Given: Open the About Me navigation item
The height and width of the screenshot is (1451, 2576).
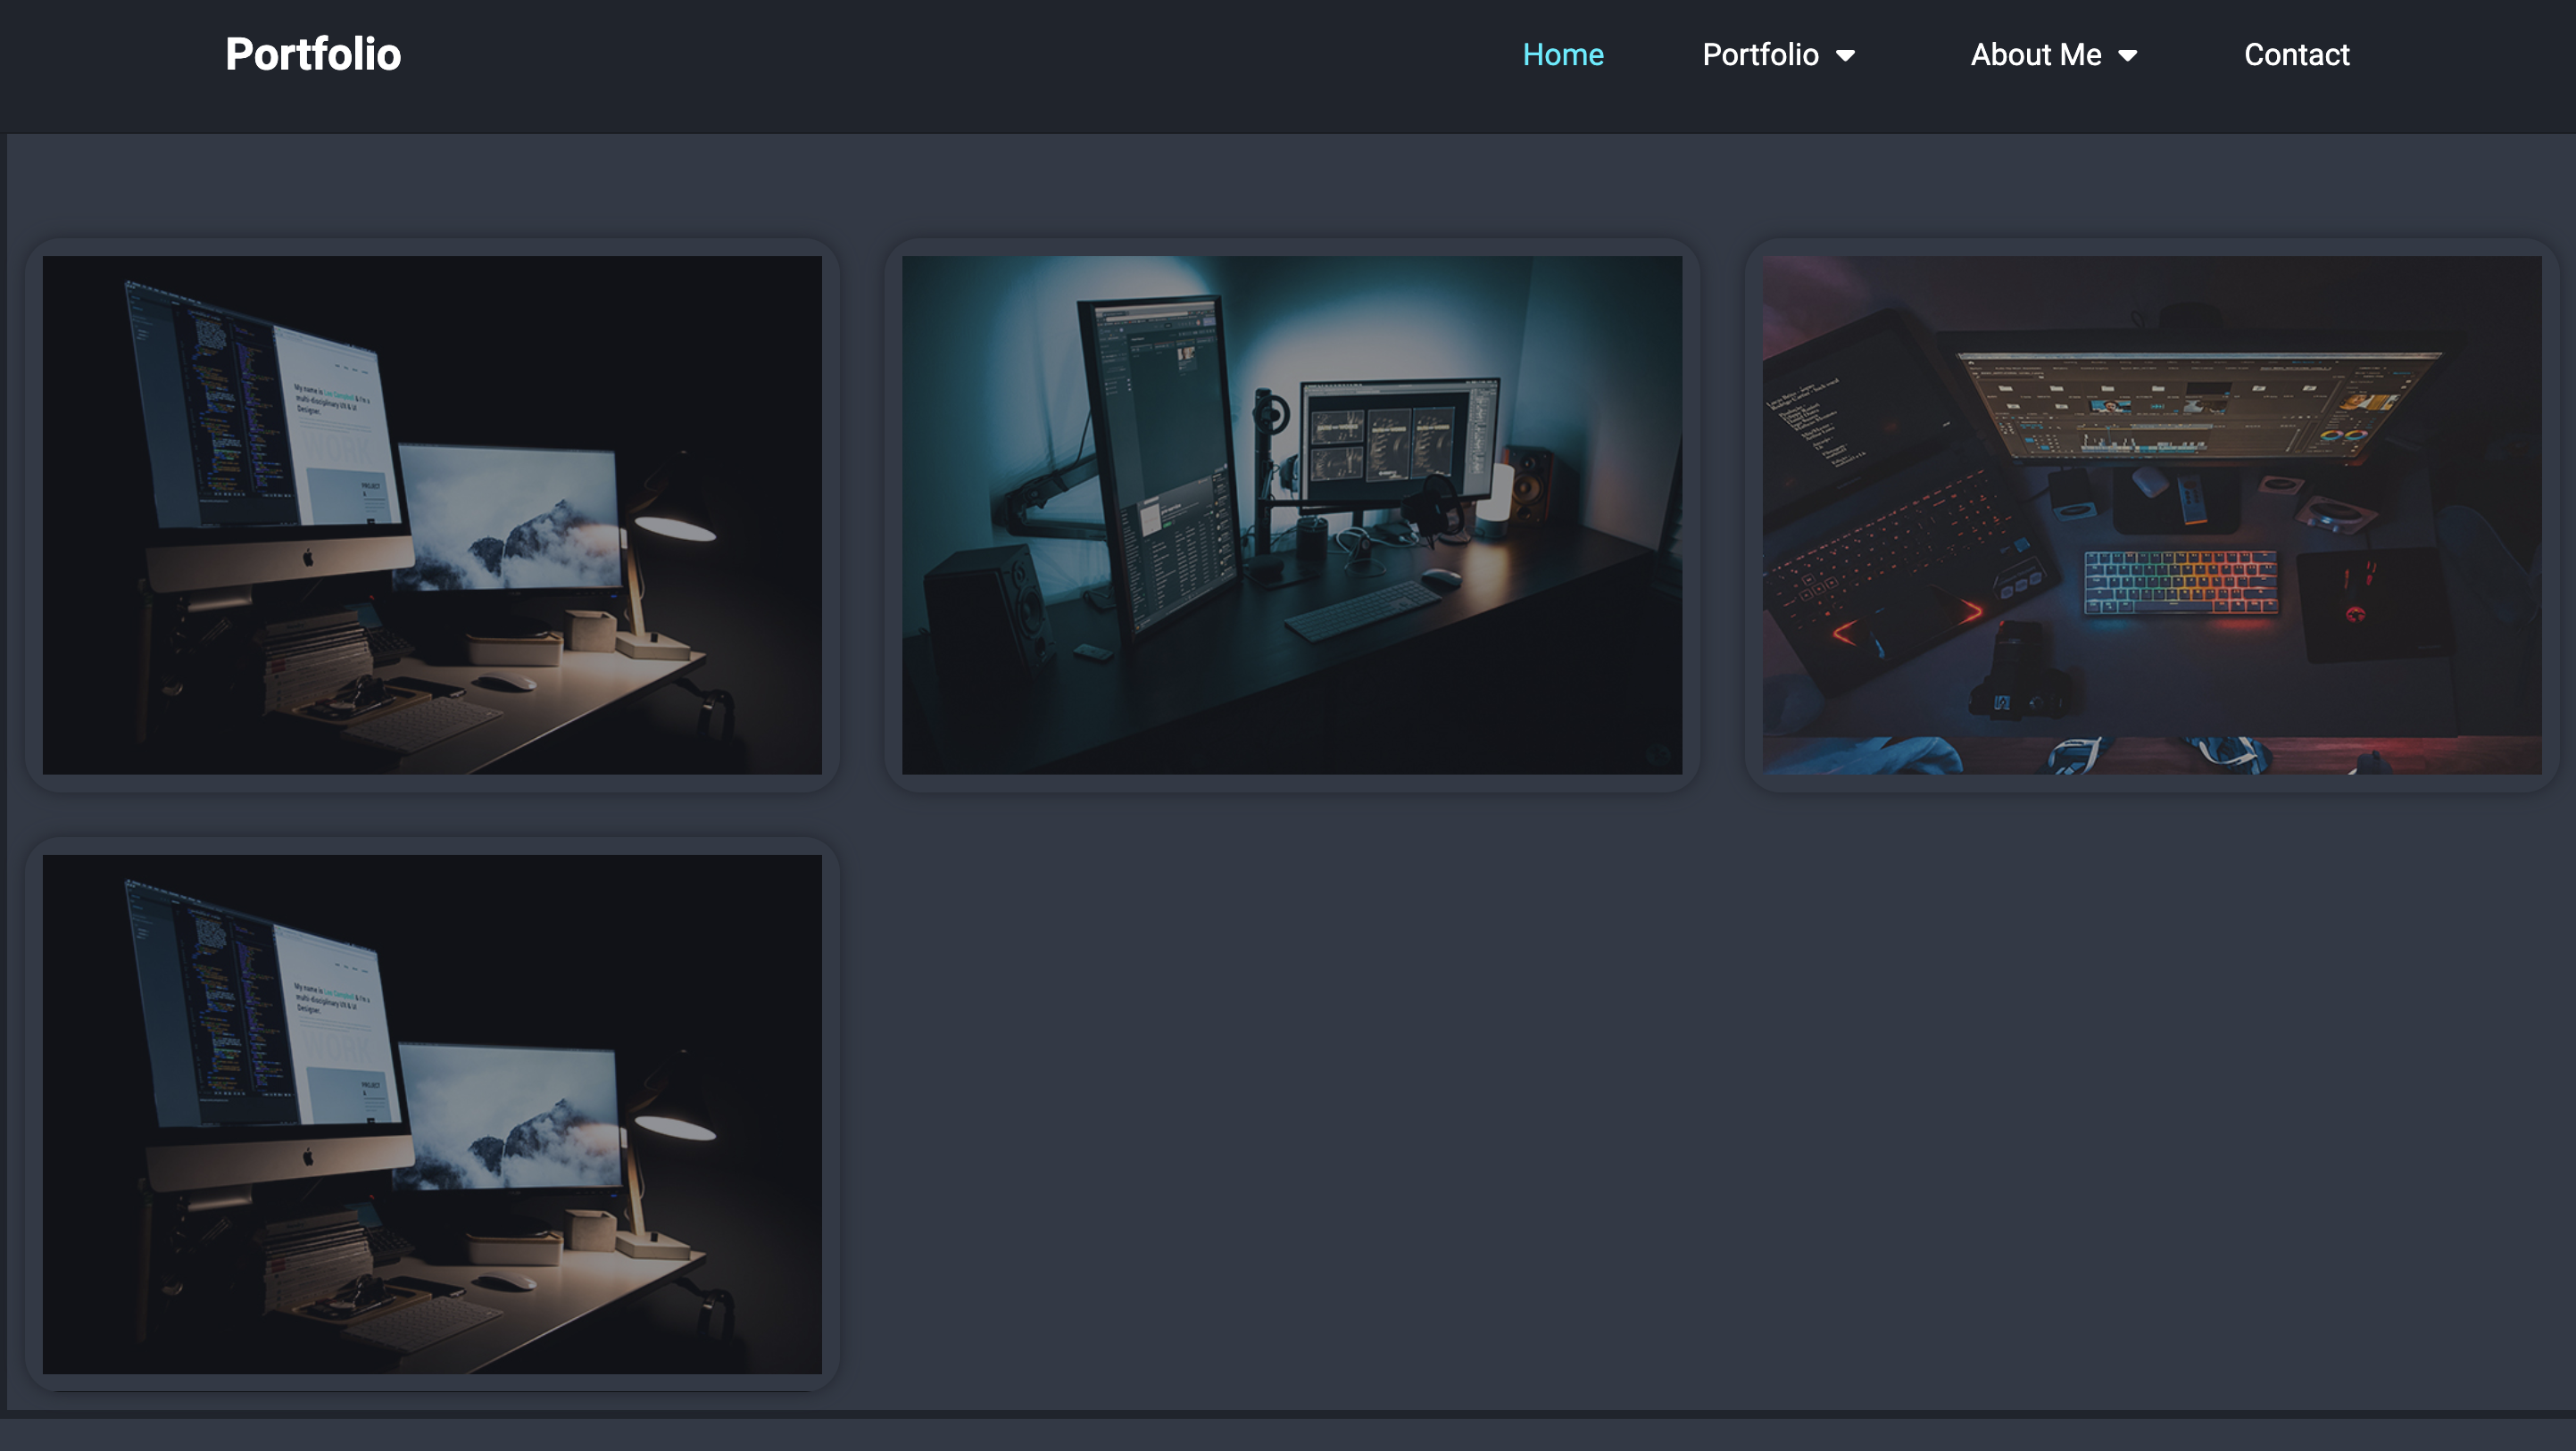Looking at the screenshot, I should click(x=2035, y=54).
